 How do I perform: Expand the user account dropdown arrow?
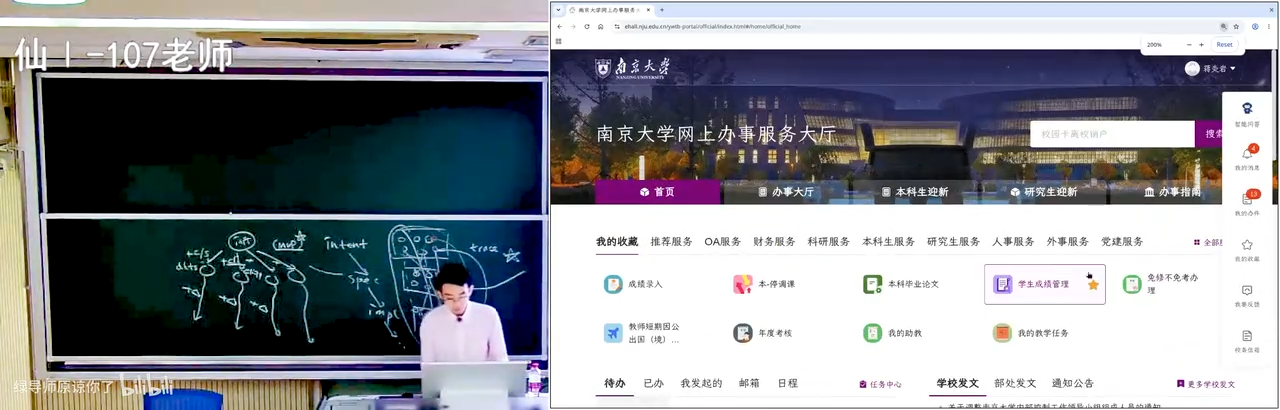1233,68
